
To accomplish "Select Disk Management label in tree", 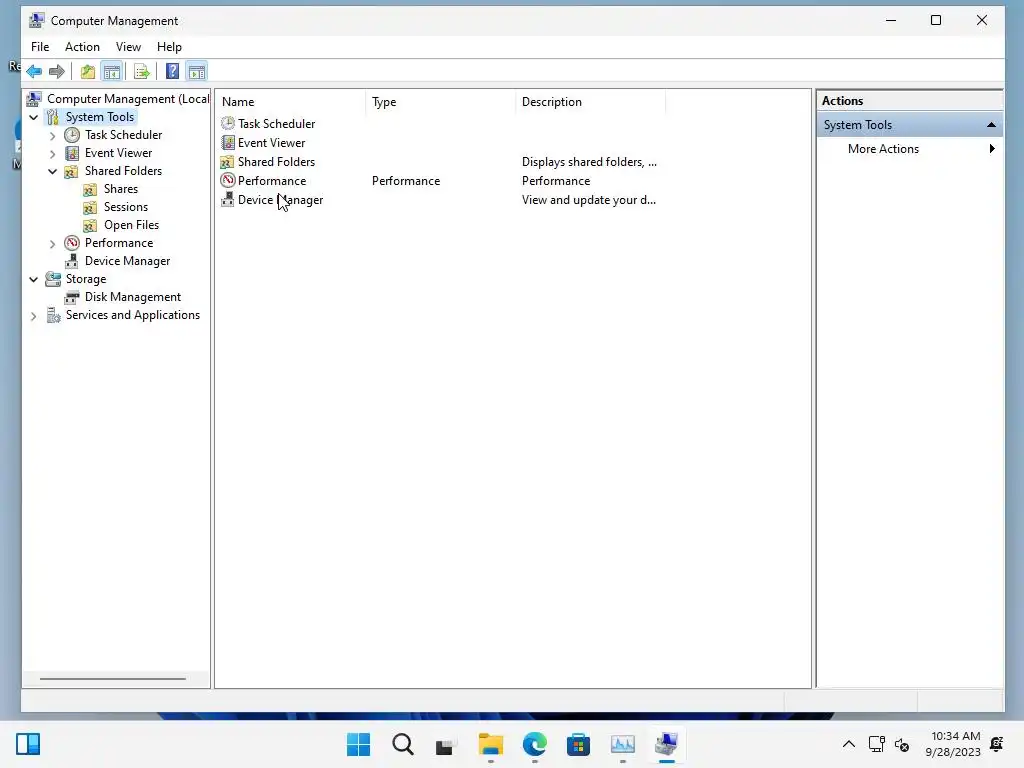I will (133, 297).
